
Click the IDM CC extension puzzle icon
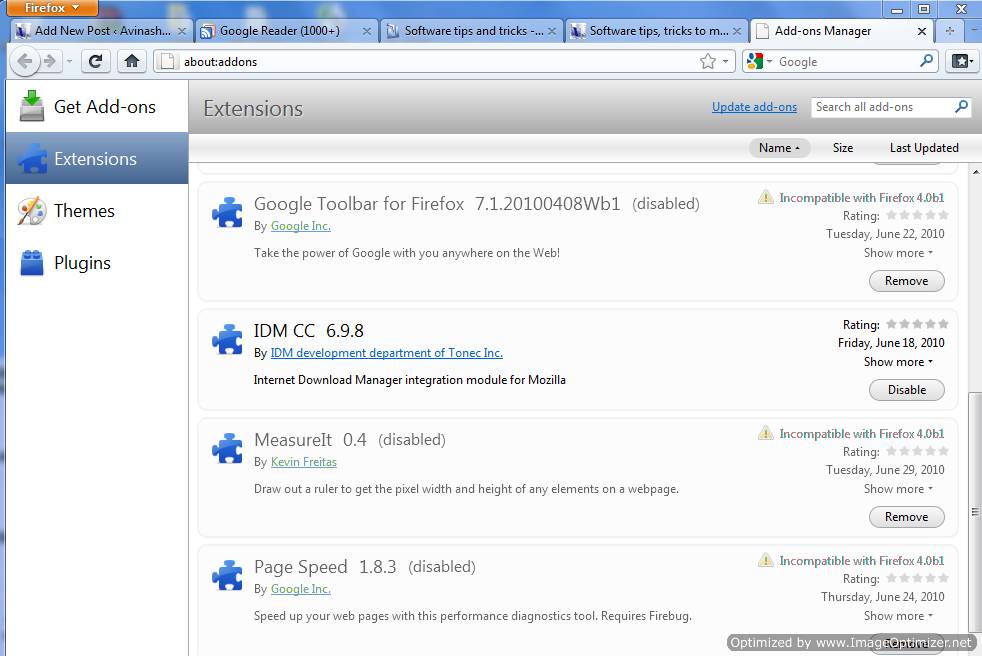[x=227, y=339]
